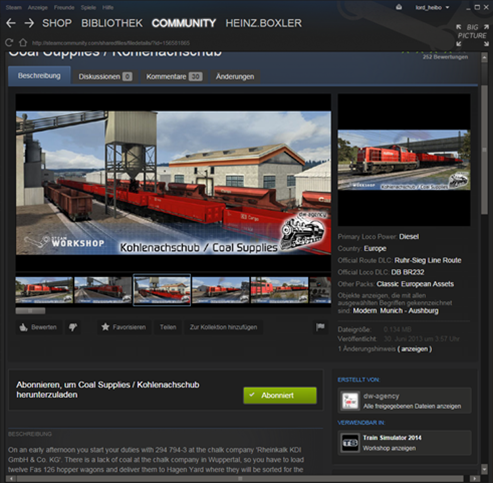Click Zur Kollektion hinzufügen button
Viewport: 493px width, 483px height.
[223, 327]
